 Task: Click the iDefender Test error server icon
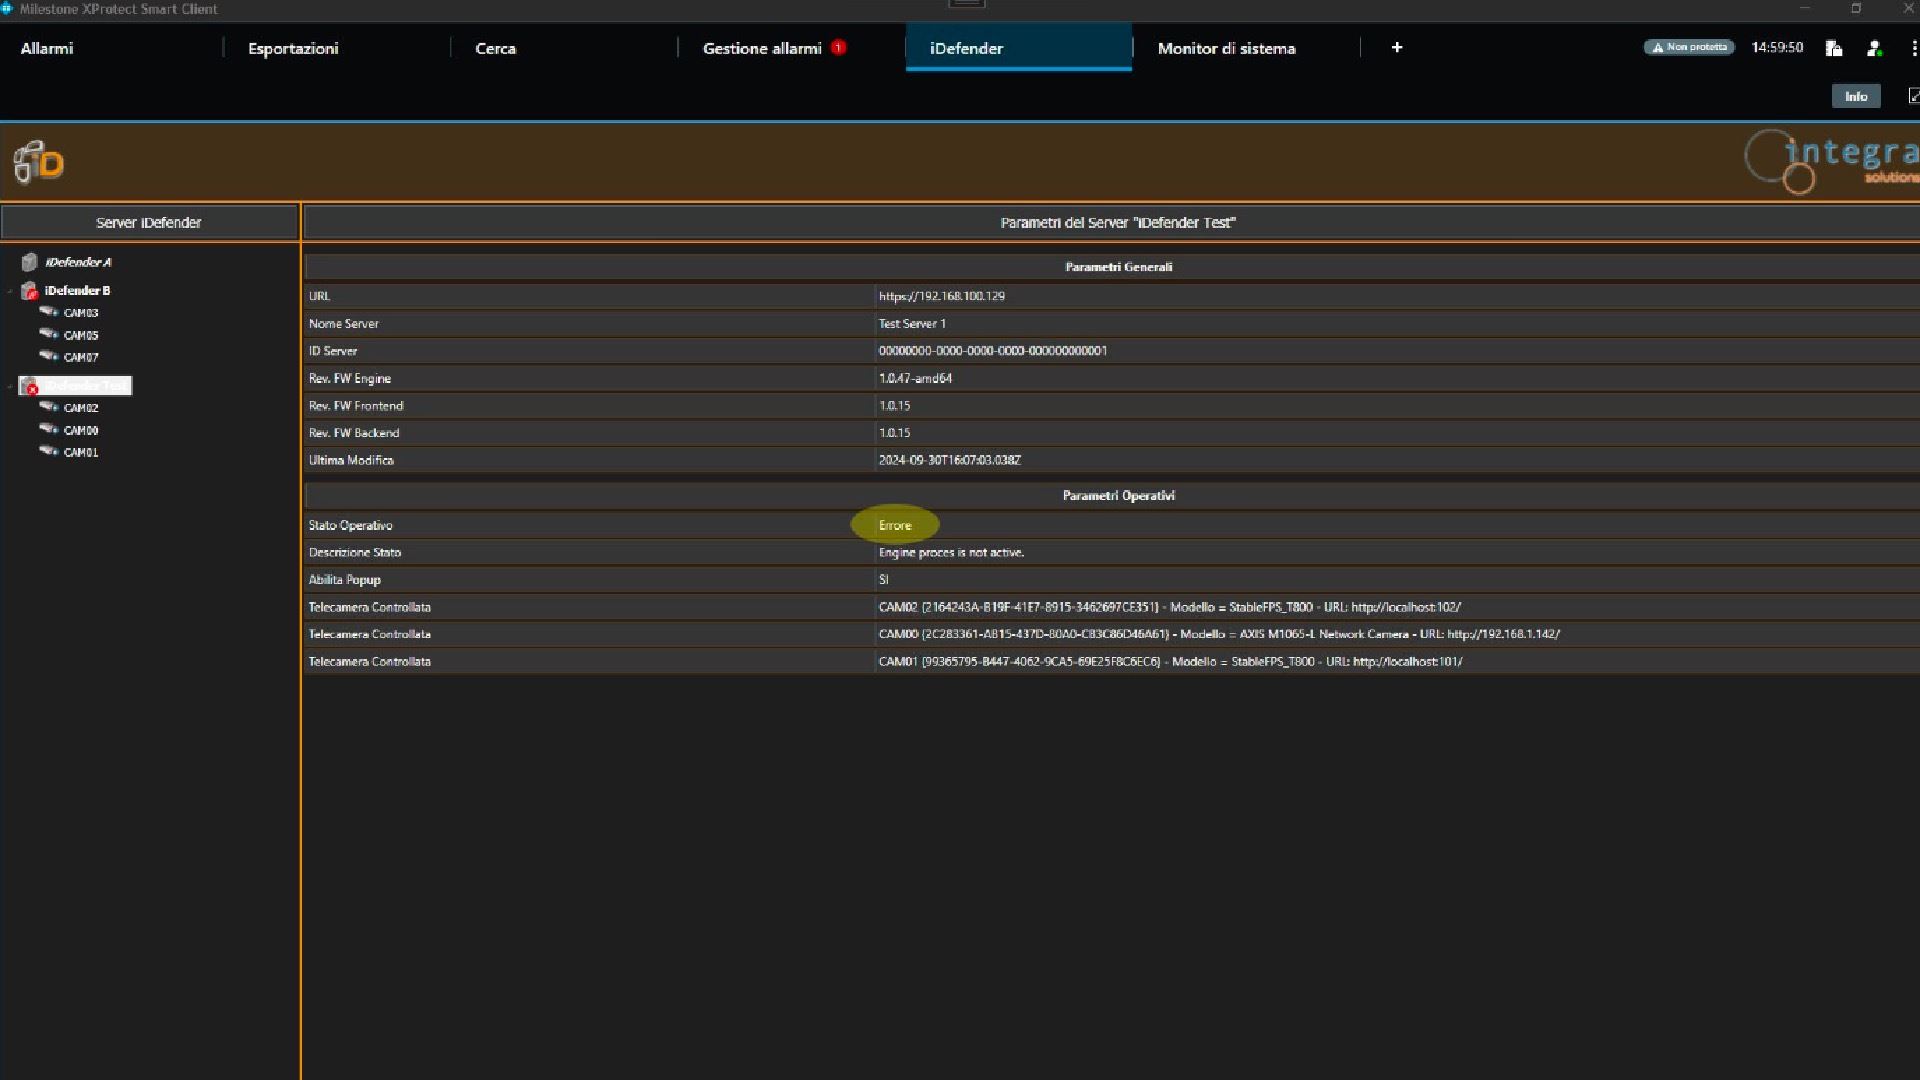click(x=29, y=386)
